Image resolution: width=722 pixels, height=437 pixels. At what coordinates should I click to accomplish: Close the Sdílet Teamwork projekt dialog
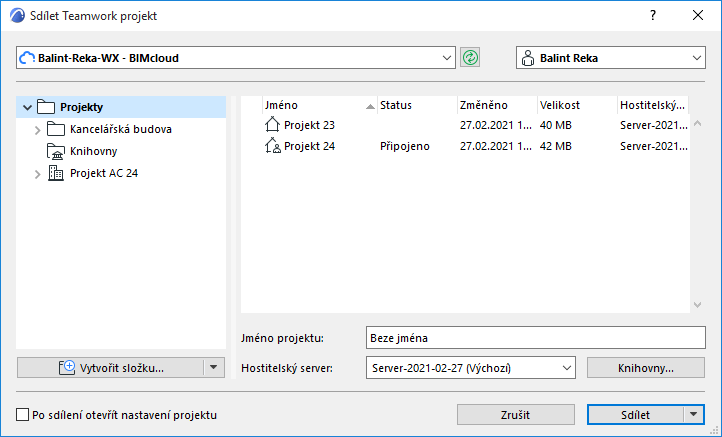tap(698, 15)
